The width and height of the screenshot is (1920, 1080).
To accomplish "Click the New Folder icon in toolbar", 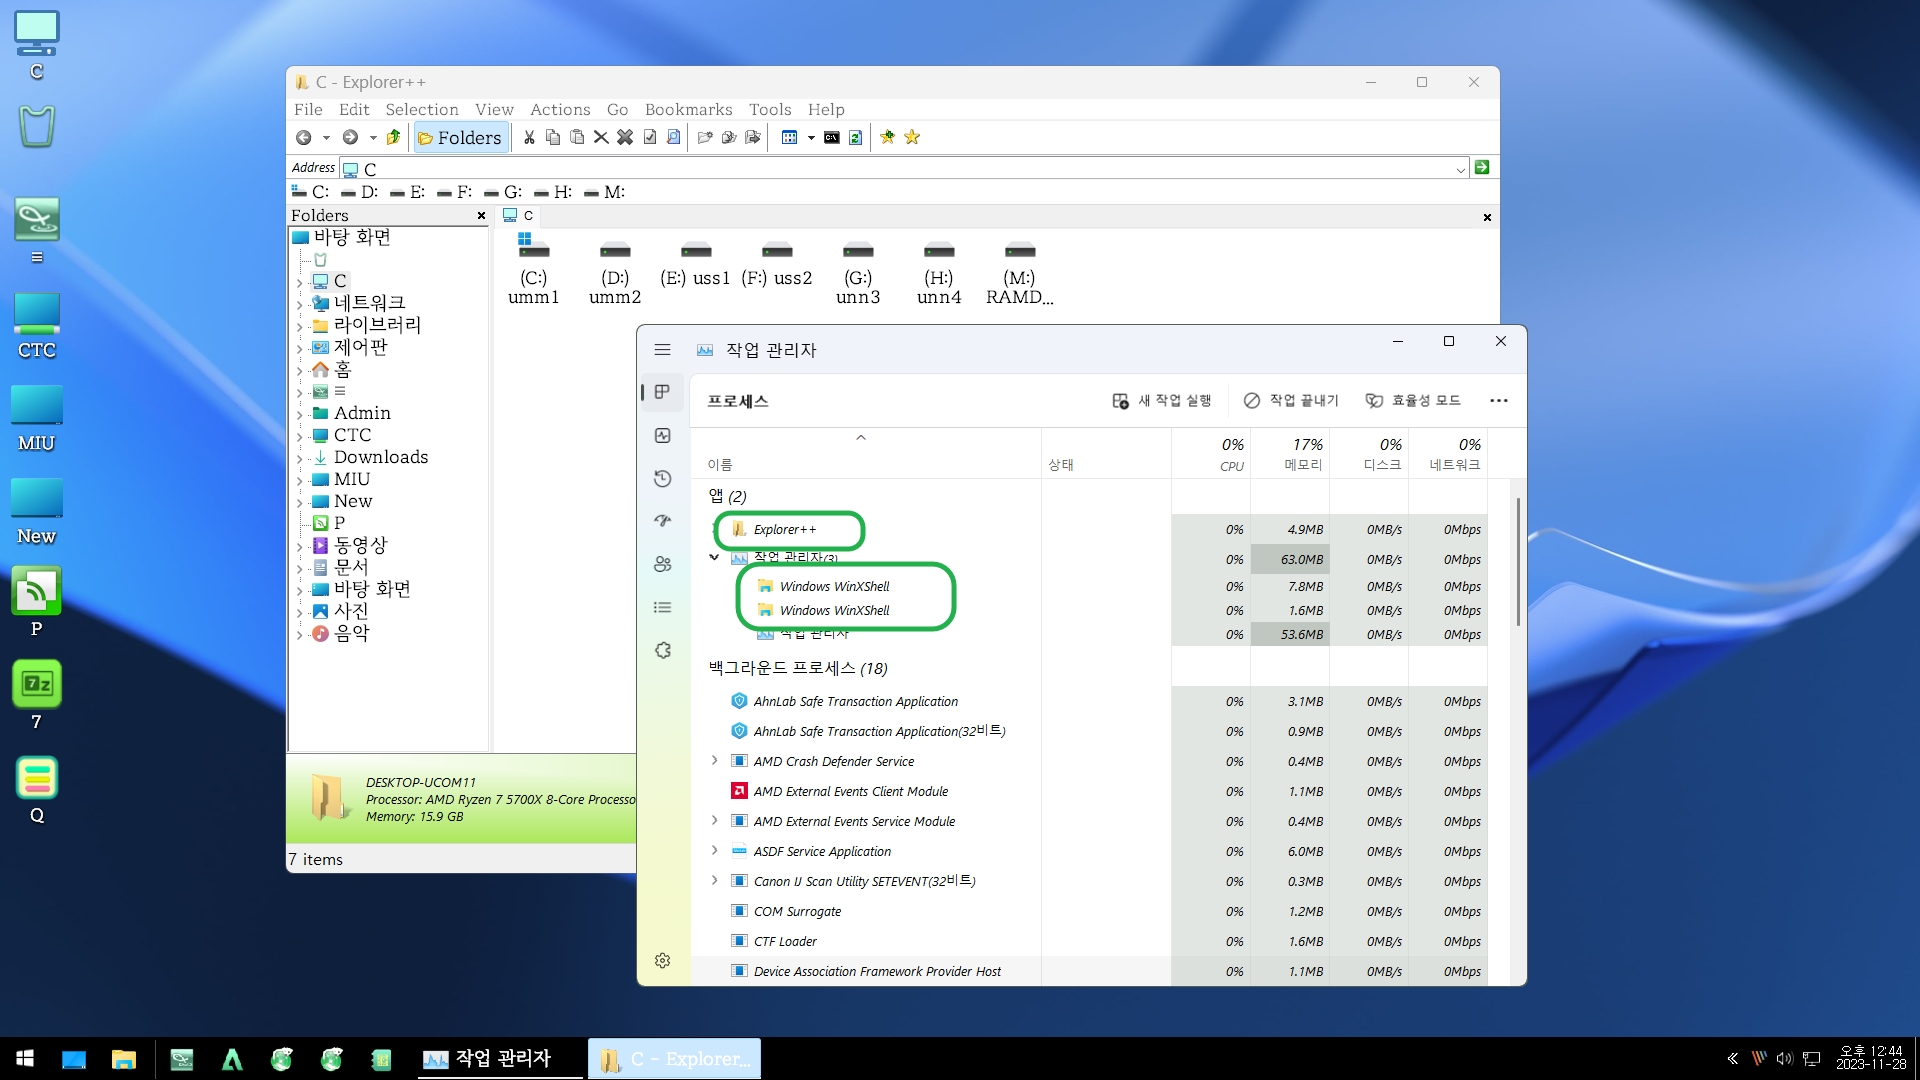I will click(705, 138).
